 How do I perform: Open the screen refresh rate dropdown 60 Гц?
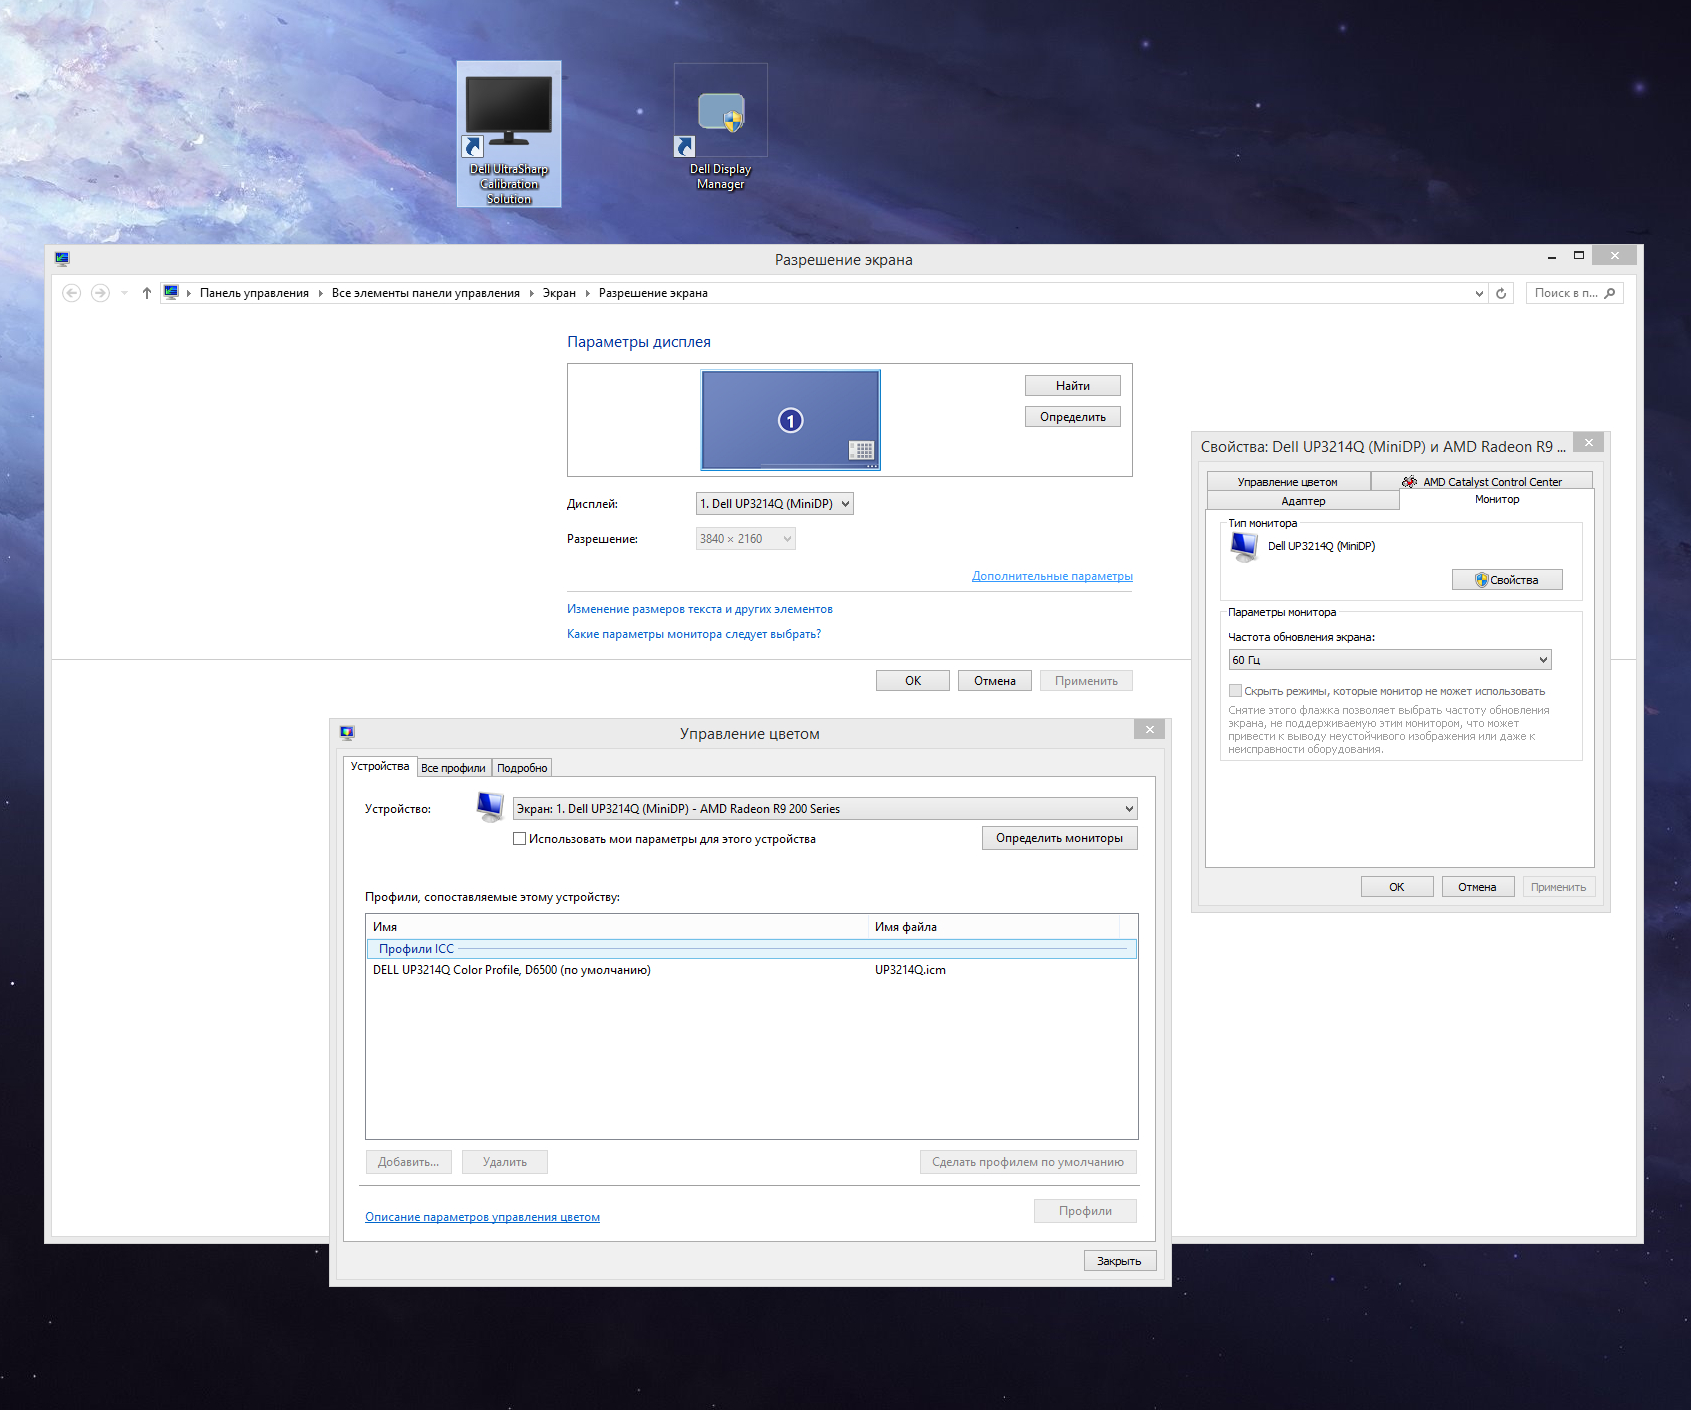(x=1389, y=660)
